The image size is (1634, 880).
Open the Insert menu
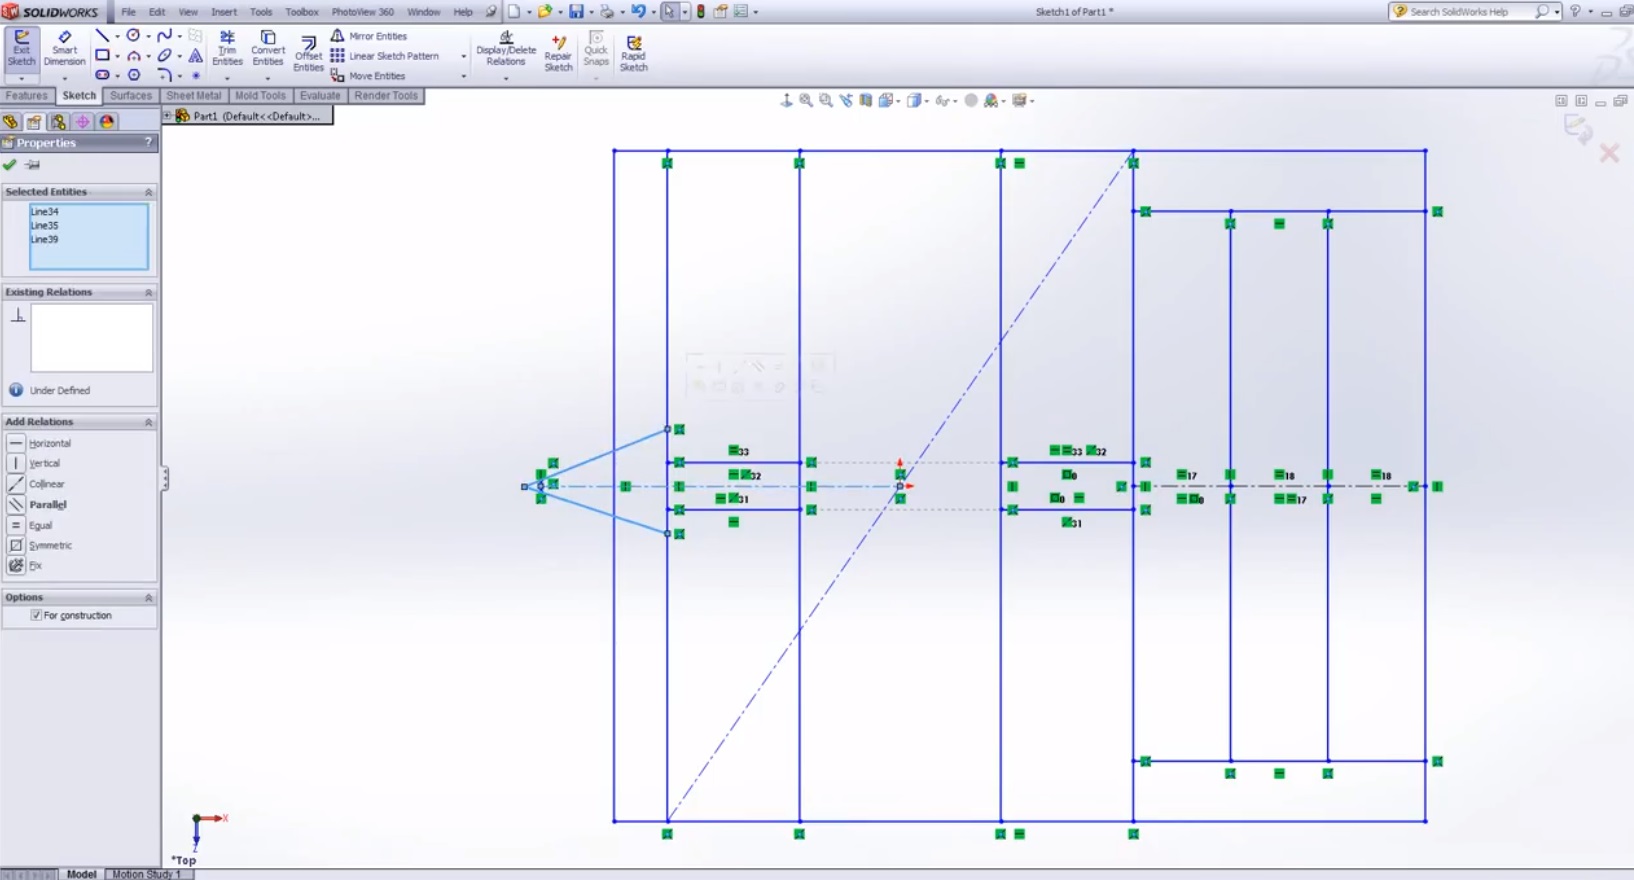(x=224, y=12)
